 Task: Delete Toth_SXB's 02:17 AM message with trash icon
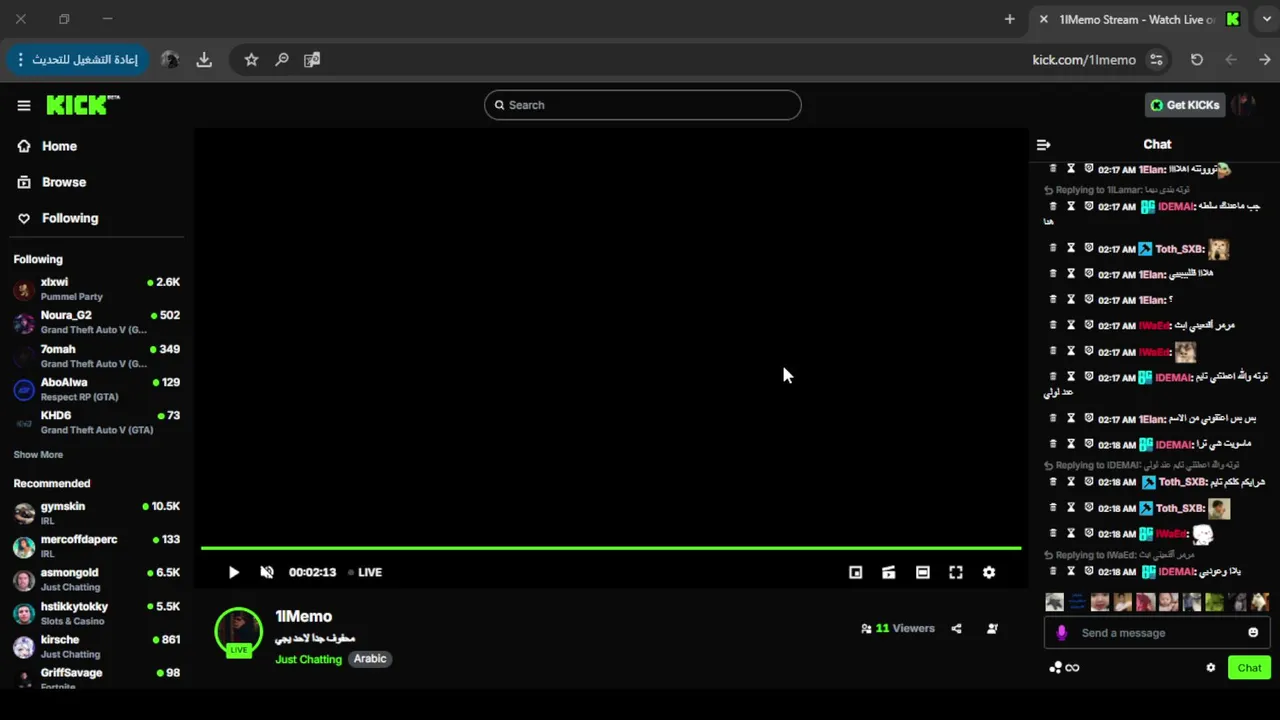coord(1052,248)
